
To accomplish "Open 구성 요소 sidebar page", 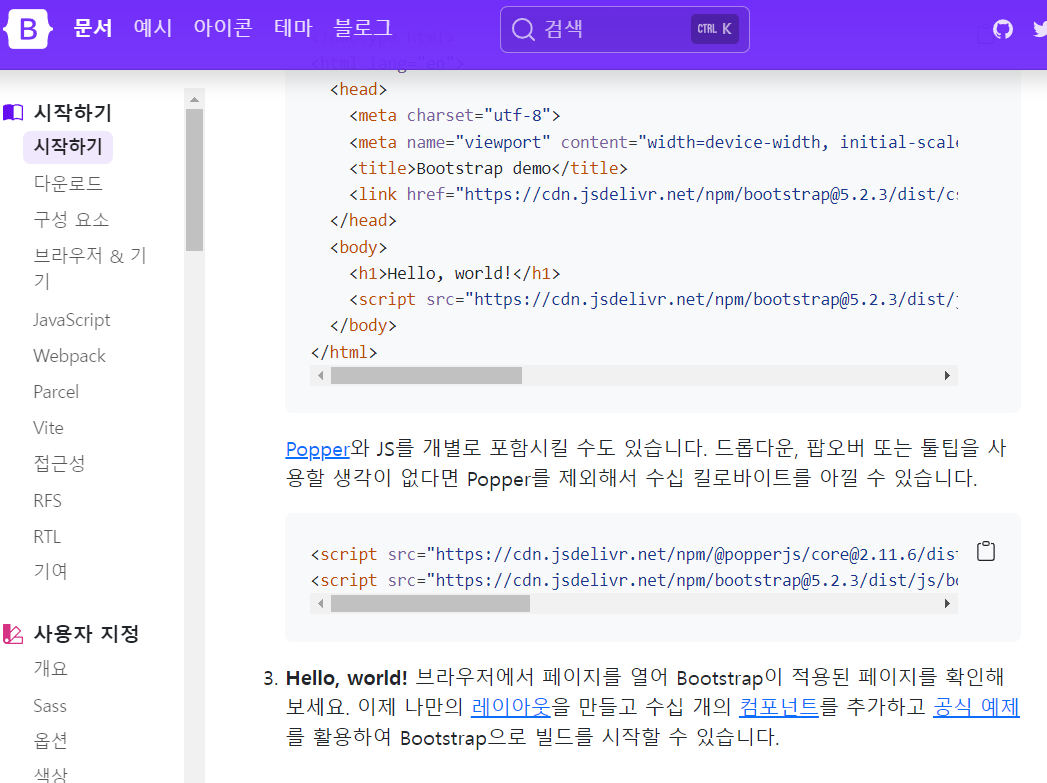I will pos(71,220).
